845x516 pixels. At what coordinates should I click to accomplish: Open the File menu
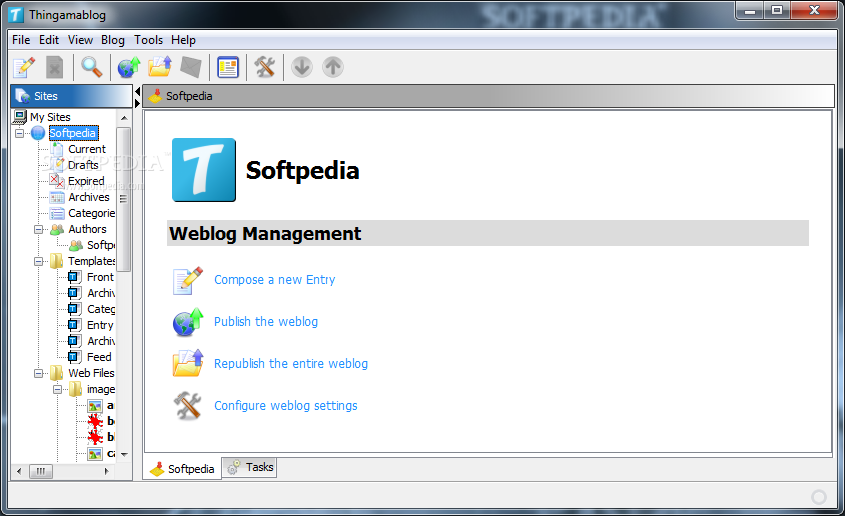21,40
